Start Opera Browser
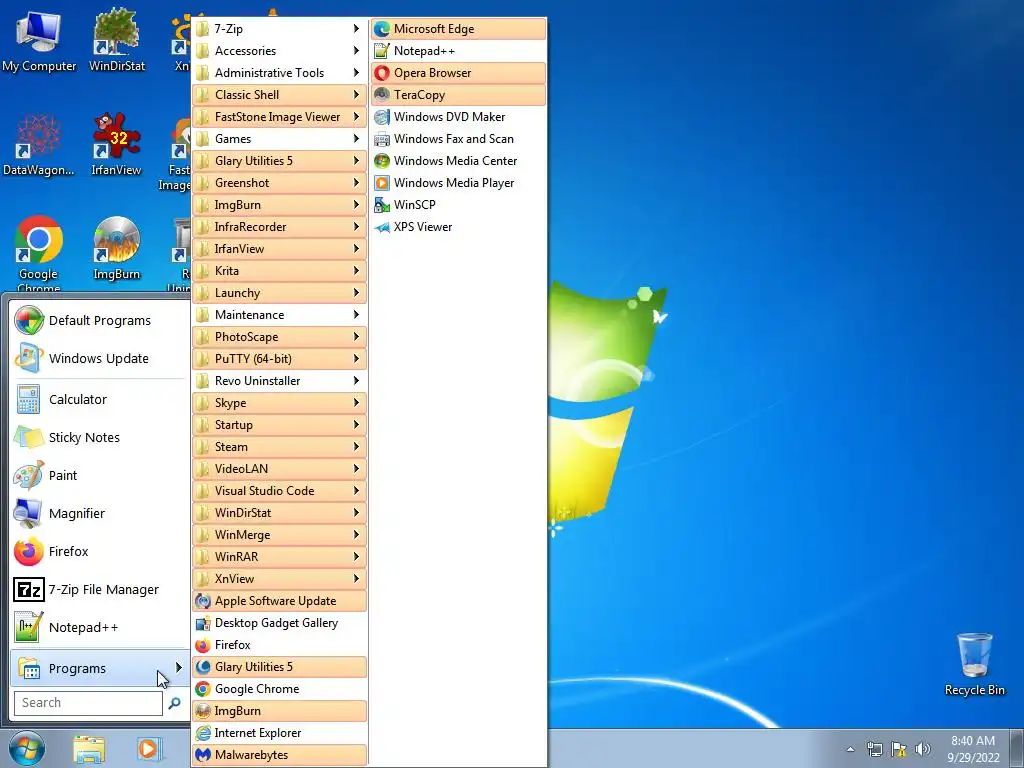The height and width of the screenshot is (768, 1024). (458, 72)
